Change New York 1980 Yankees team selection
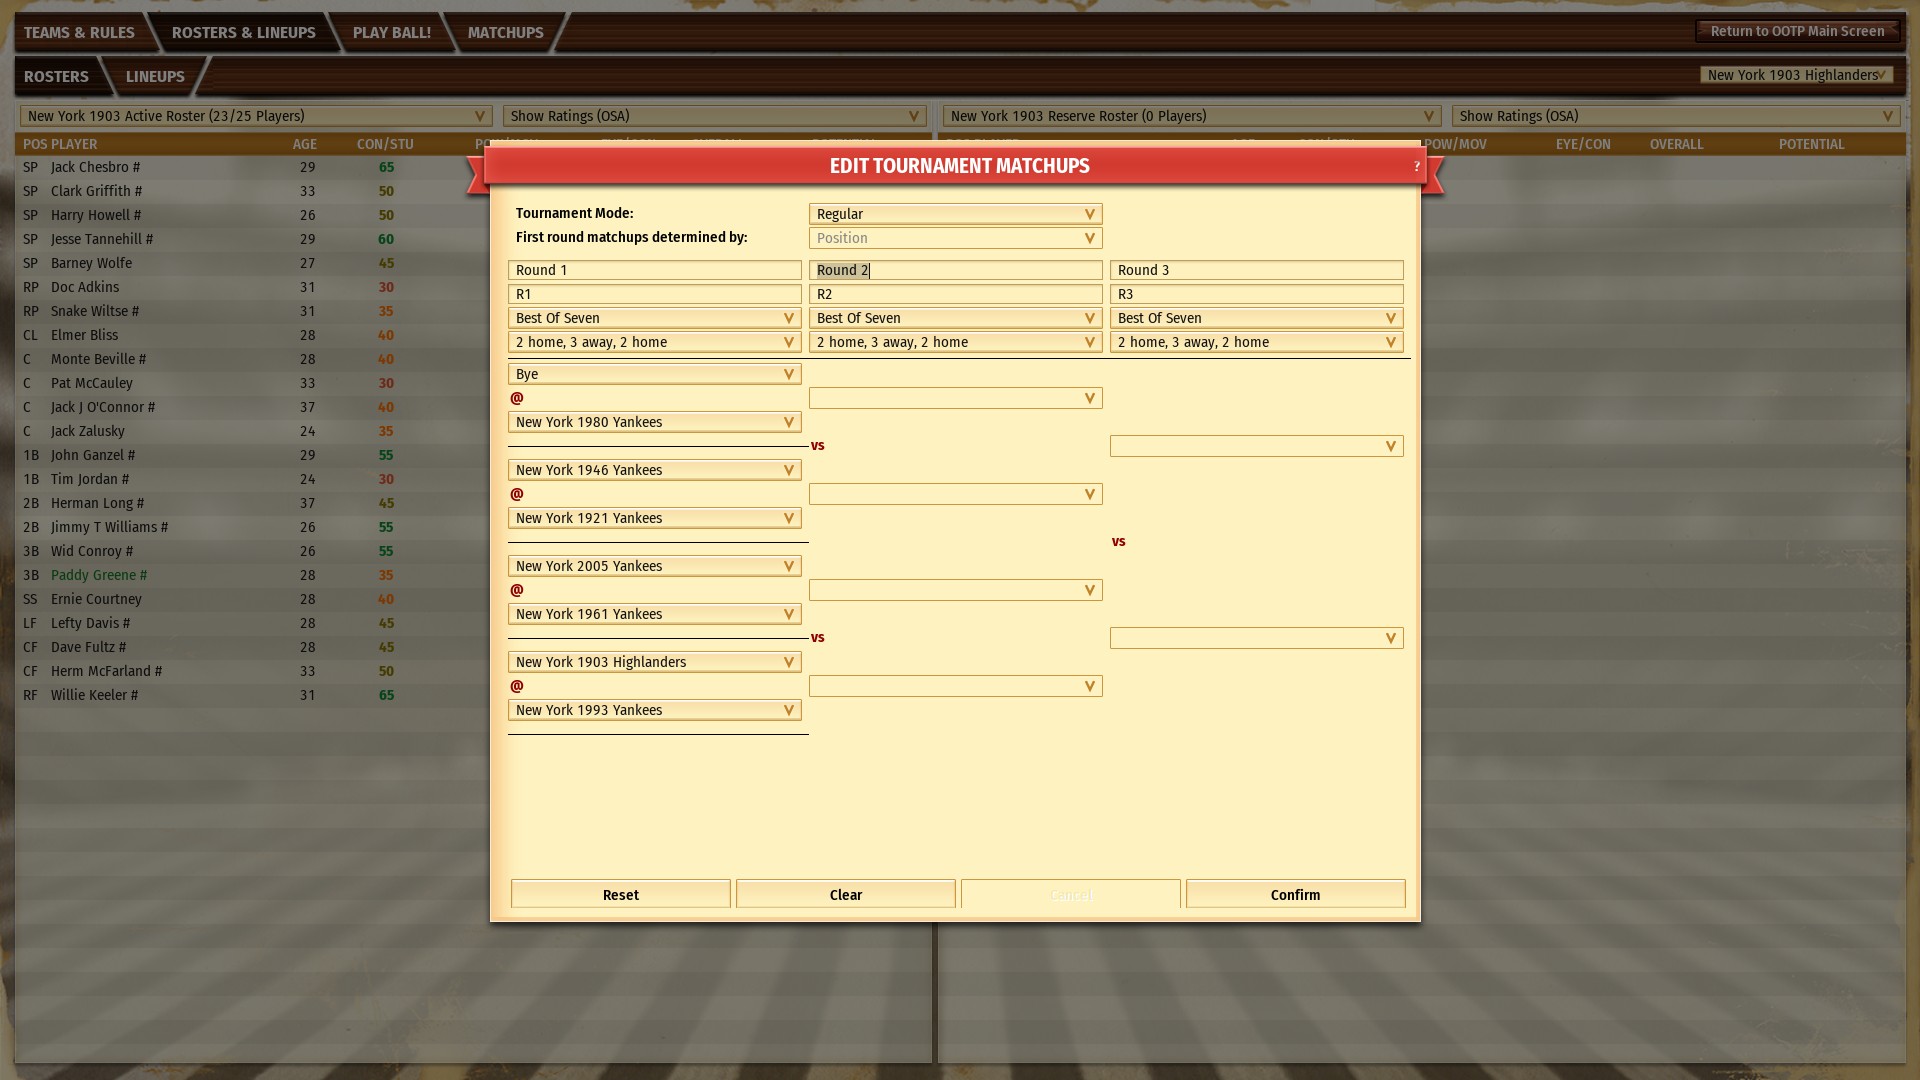Viewport: 1920px width, 1080px height. pyautogui.click(x=654, y=422)
